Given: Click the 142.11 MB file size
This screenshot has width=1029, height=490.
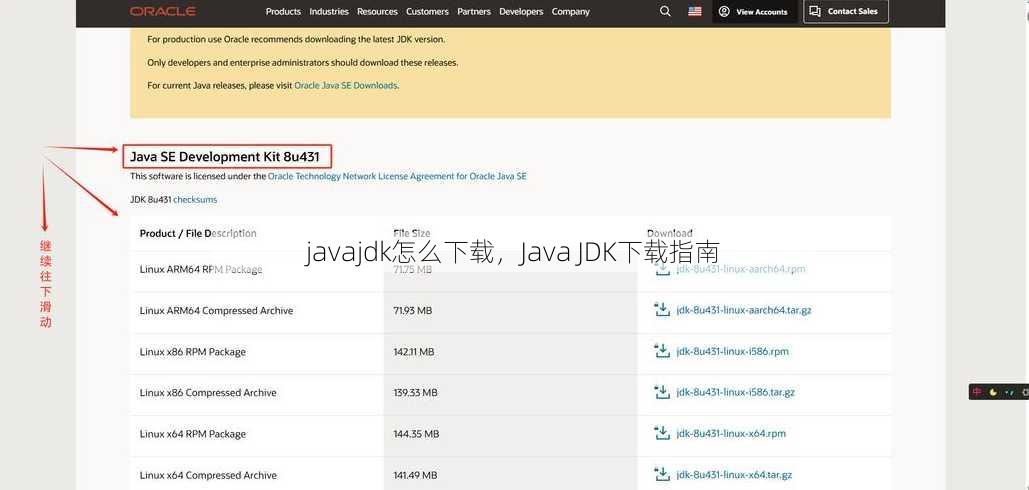Looking at the screenshot, I should pos(413,352).
